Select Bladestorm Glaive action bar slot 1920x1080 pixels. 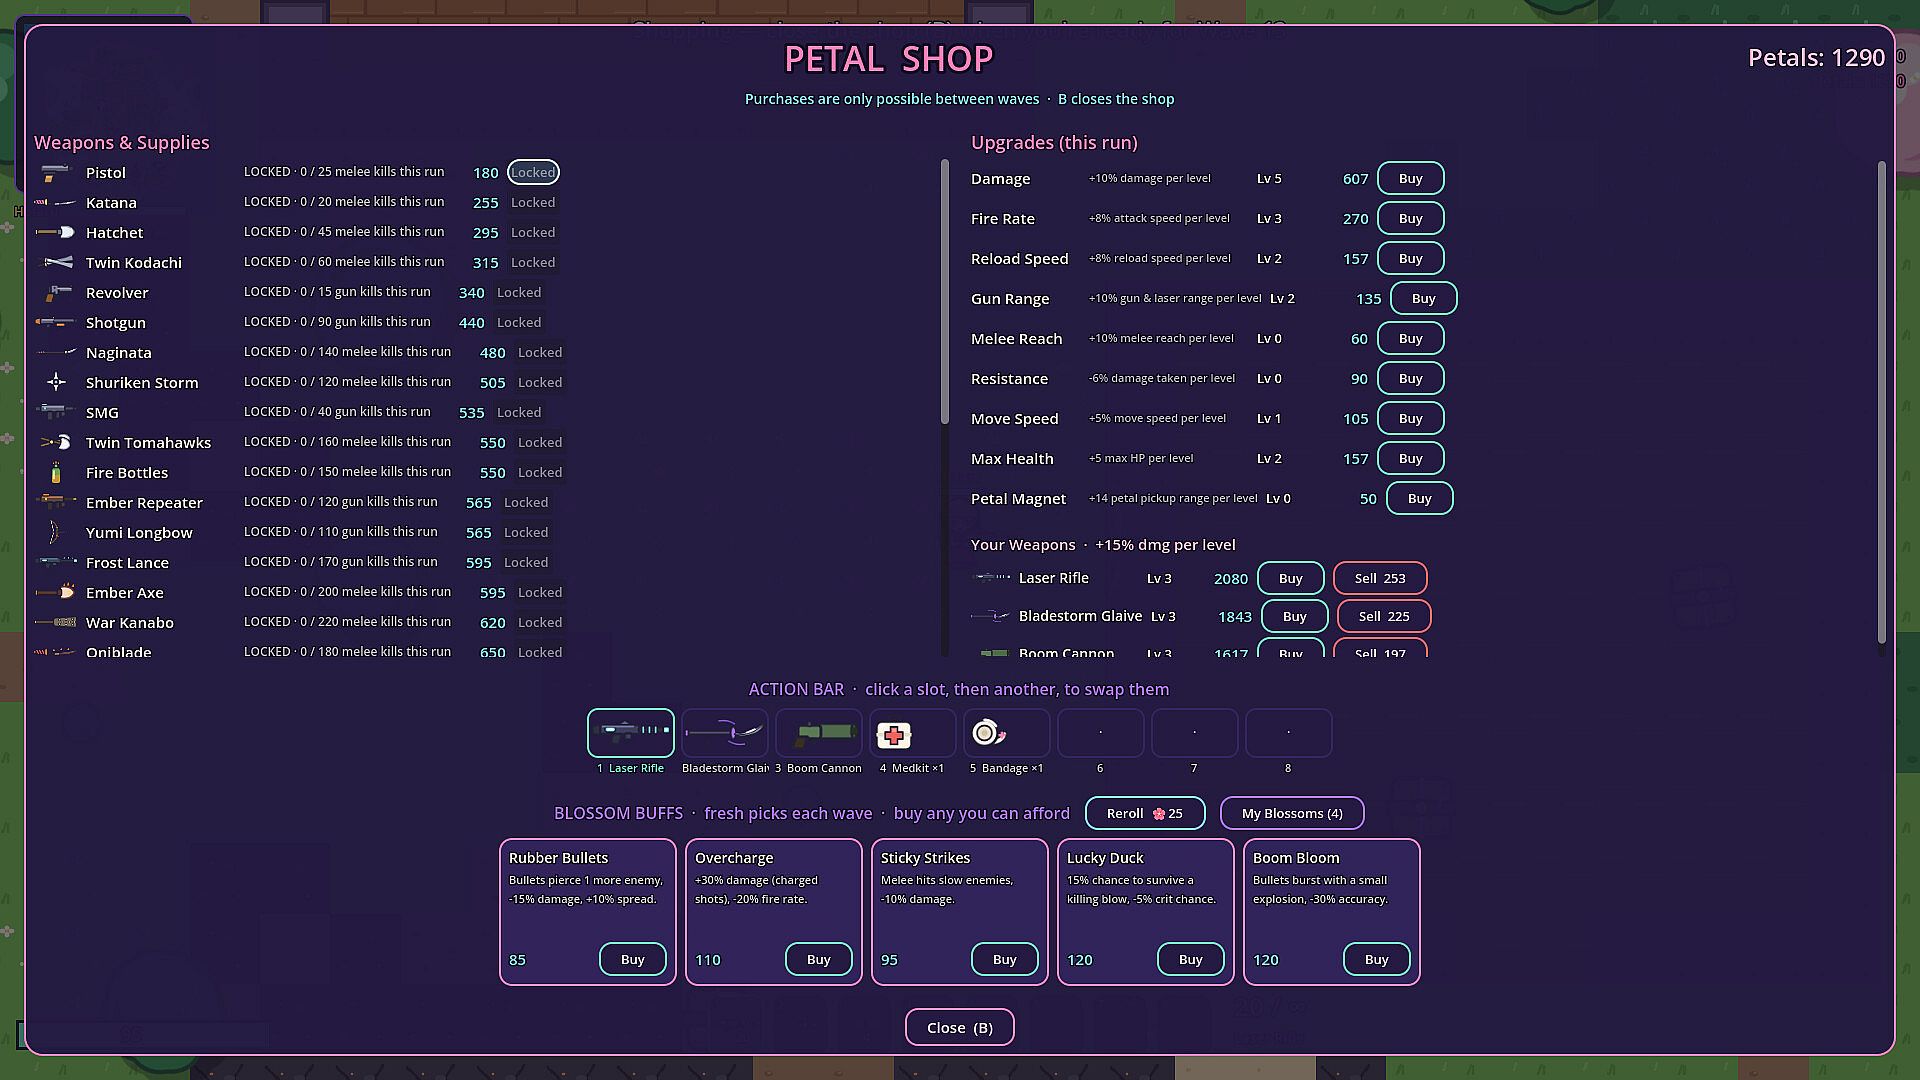pos(725,733)
